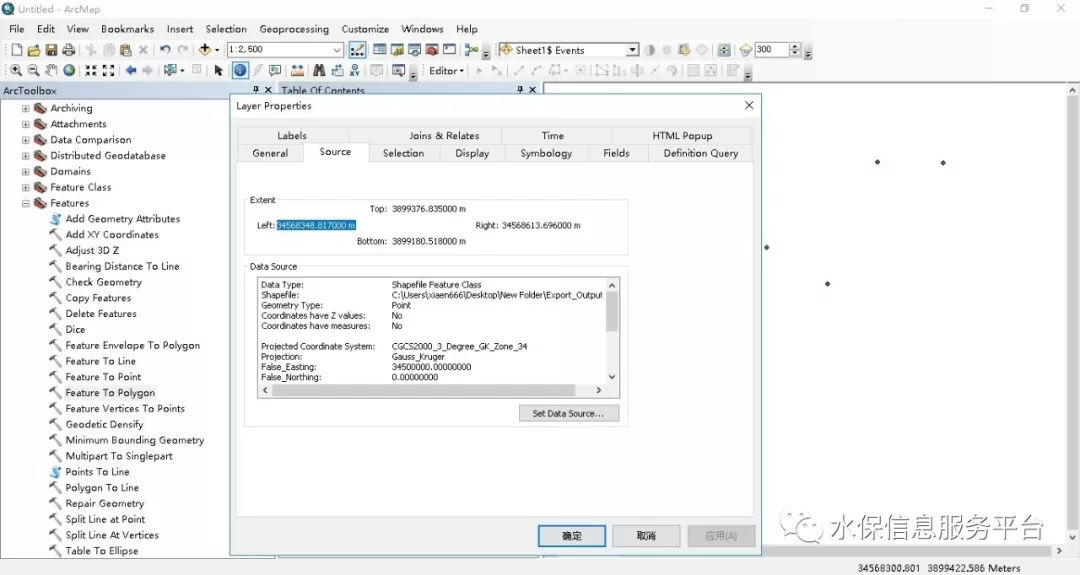1080x575 pixels.
Task: Create a new map document
Action: coord(17,50)
